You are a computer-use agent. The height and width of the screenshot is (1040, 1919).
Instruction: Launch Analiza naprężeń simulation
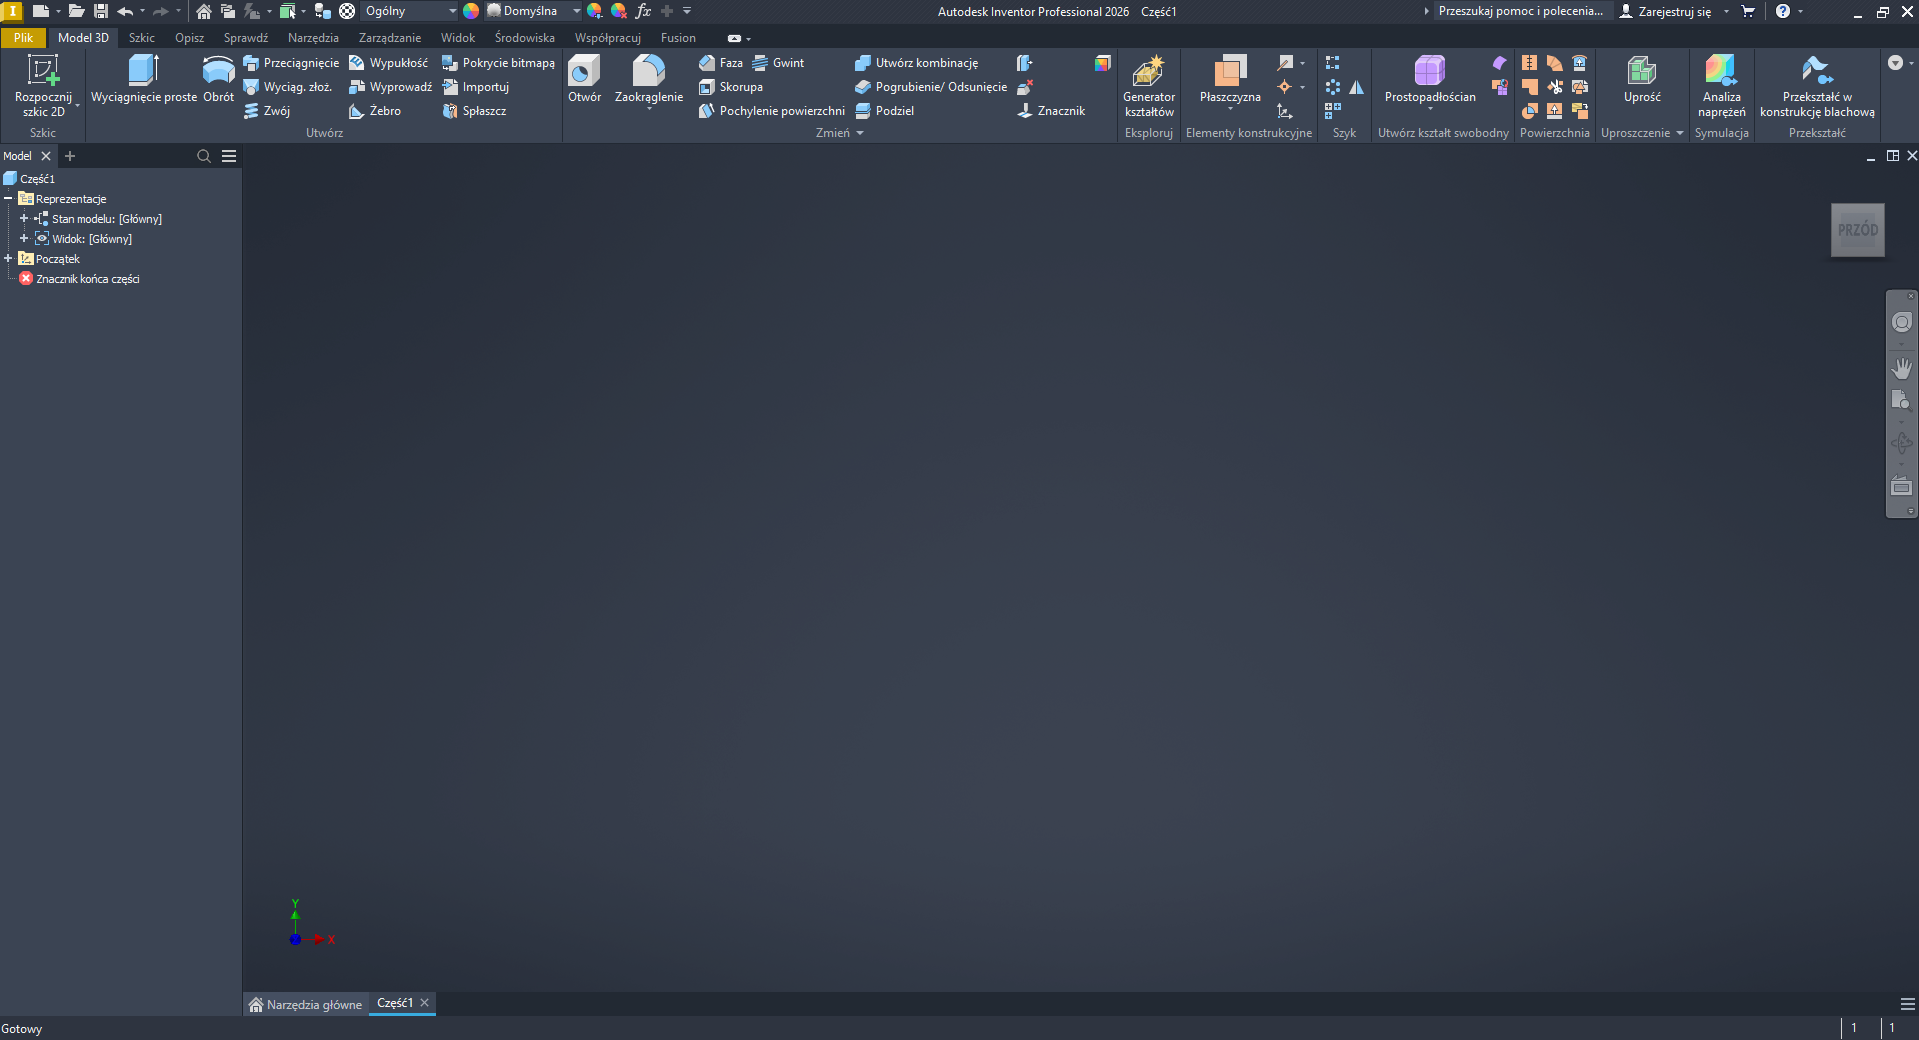coord(1720,71)
